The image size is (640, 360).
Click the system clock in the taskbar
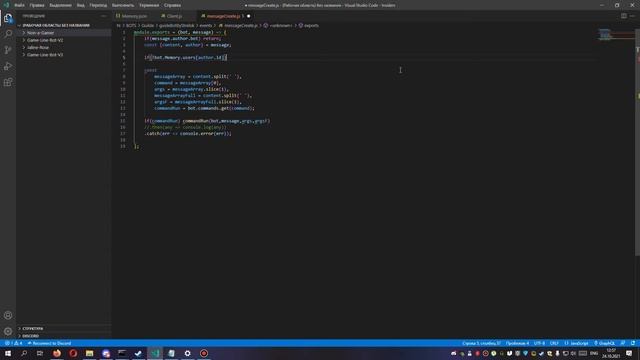(x=611, y=353)
